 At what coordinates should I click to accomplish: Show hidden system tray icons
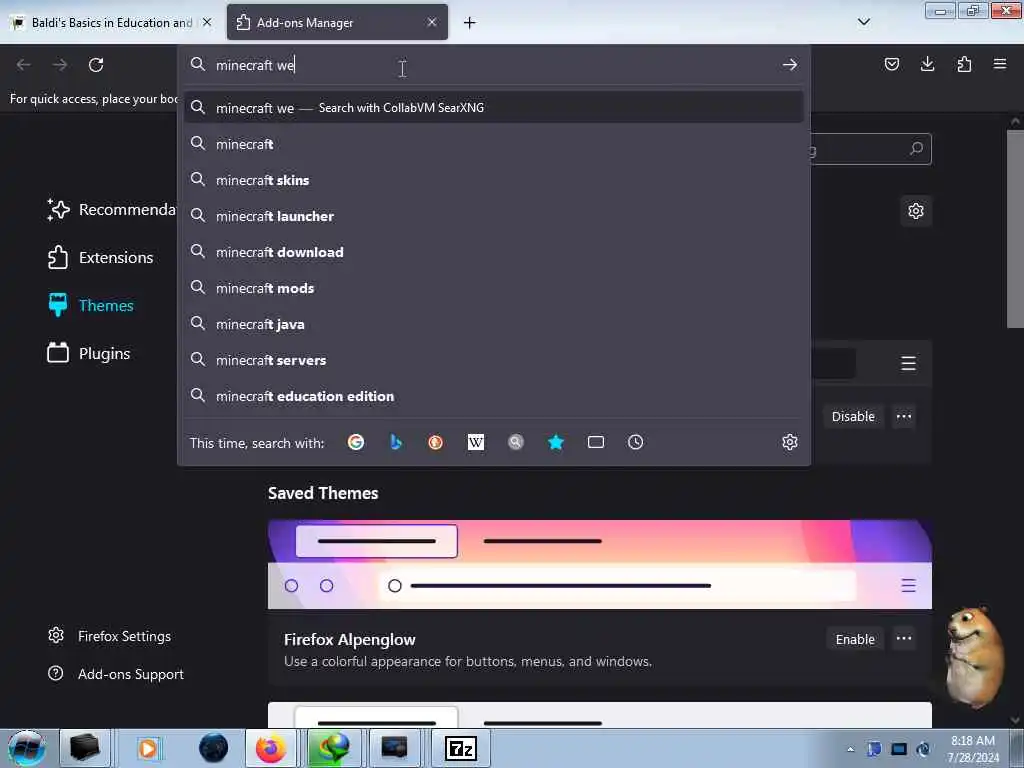click(x=850, y=749)
